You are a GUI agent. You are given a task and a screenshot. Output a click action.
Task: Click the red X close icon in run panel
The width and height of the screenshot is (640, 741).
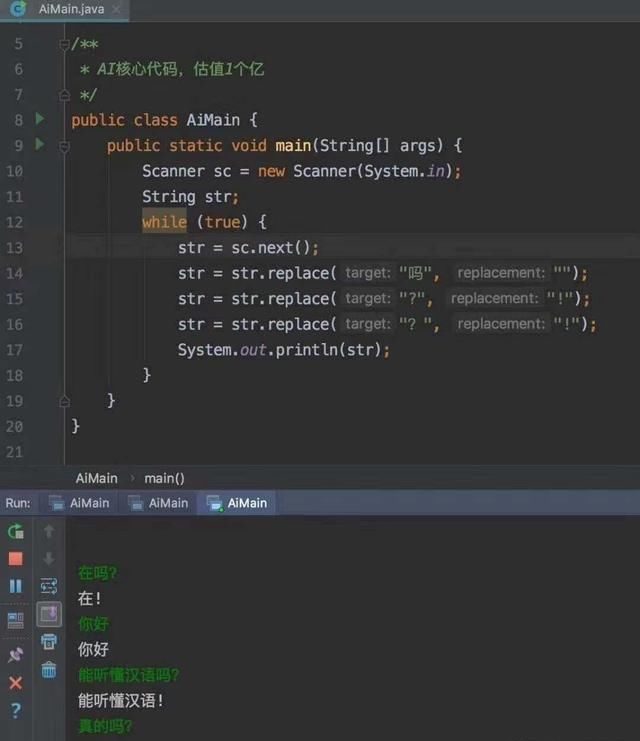15,683
